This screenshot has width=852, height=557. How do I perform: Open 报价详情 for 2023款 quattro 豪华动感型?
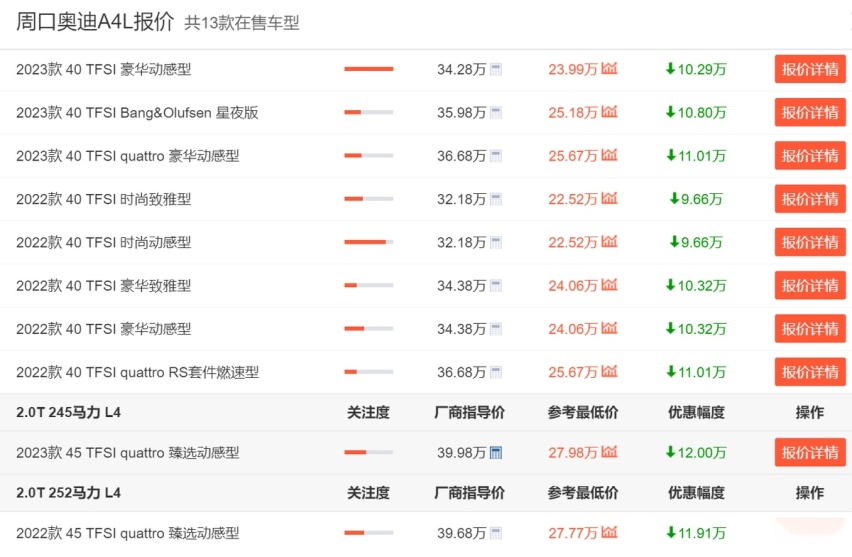pyautogui.click(x=810, y=155)
